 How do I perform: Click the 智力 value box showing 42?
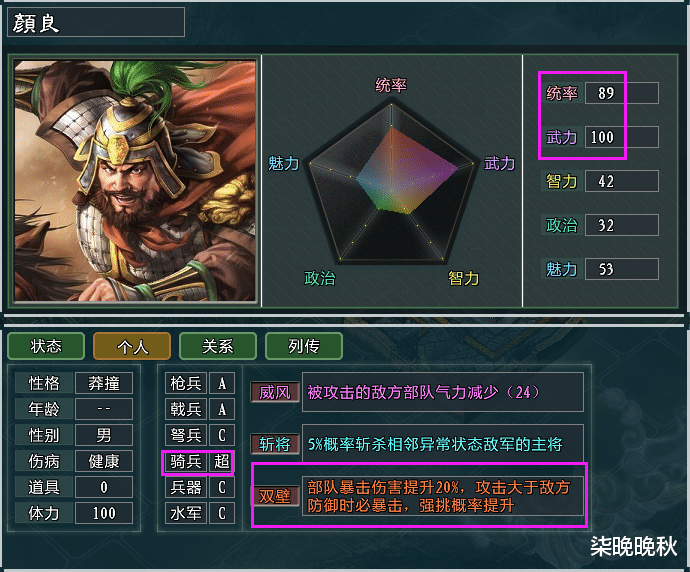pyautogui.click(x=622, y=181)
